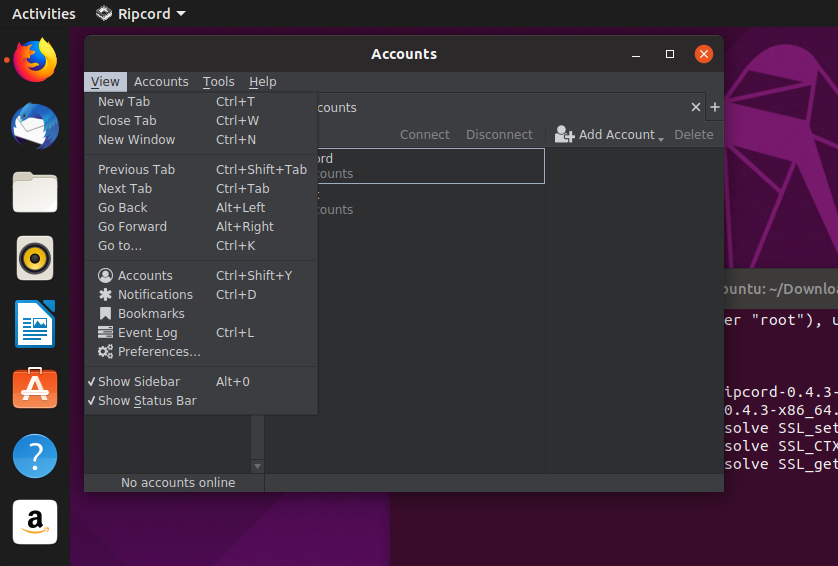Open Rhythmbox speaker icon in dock

tap(35, 258)
